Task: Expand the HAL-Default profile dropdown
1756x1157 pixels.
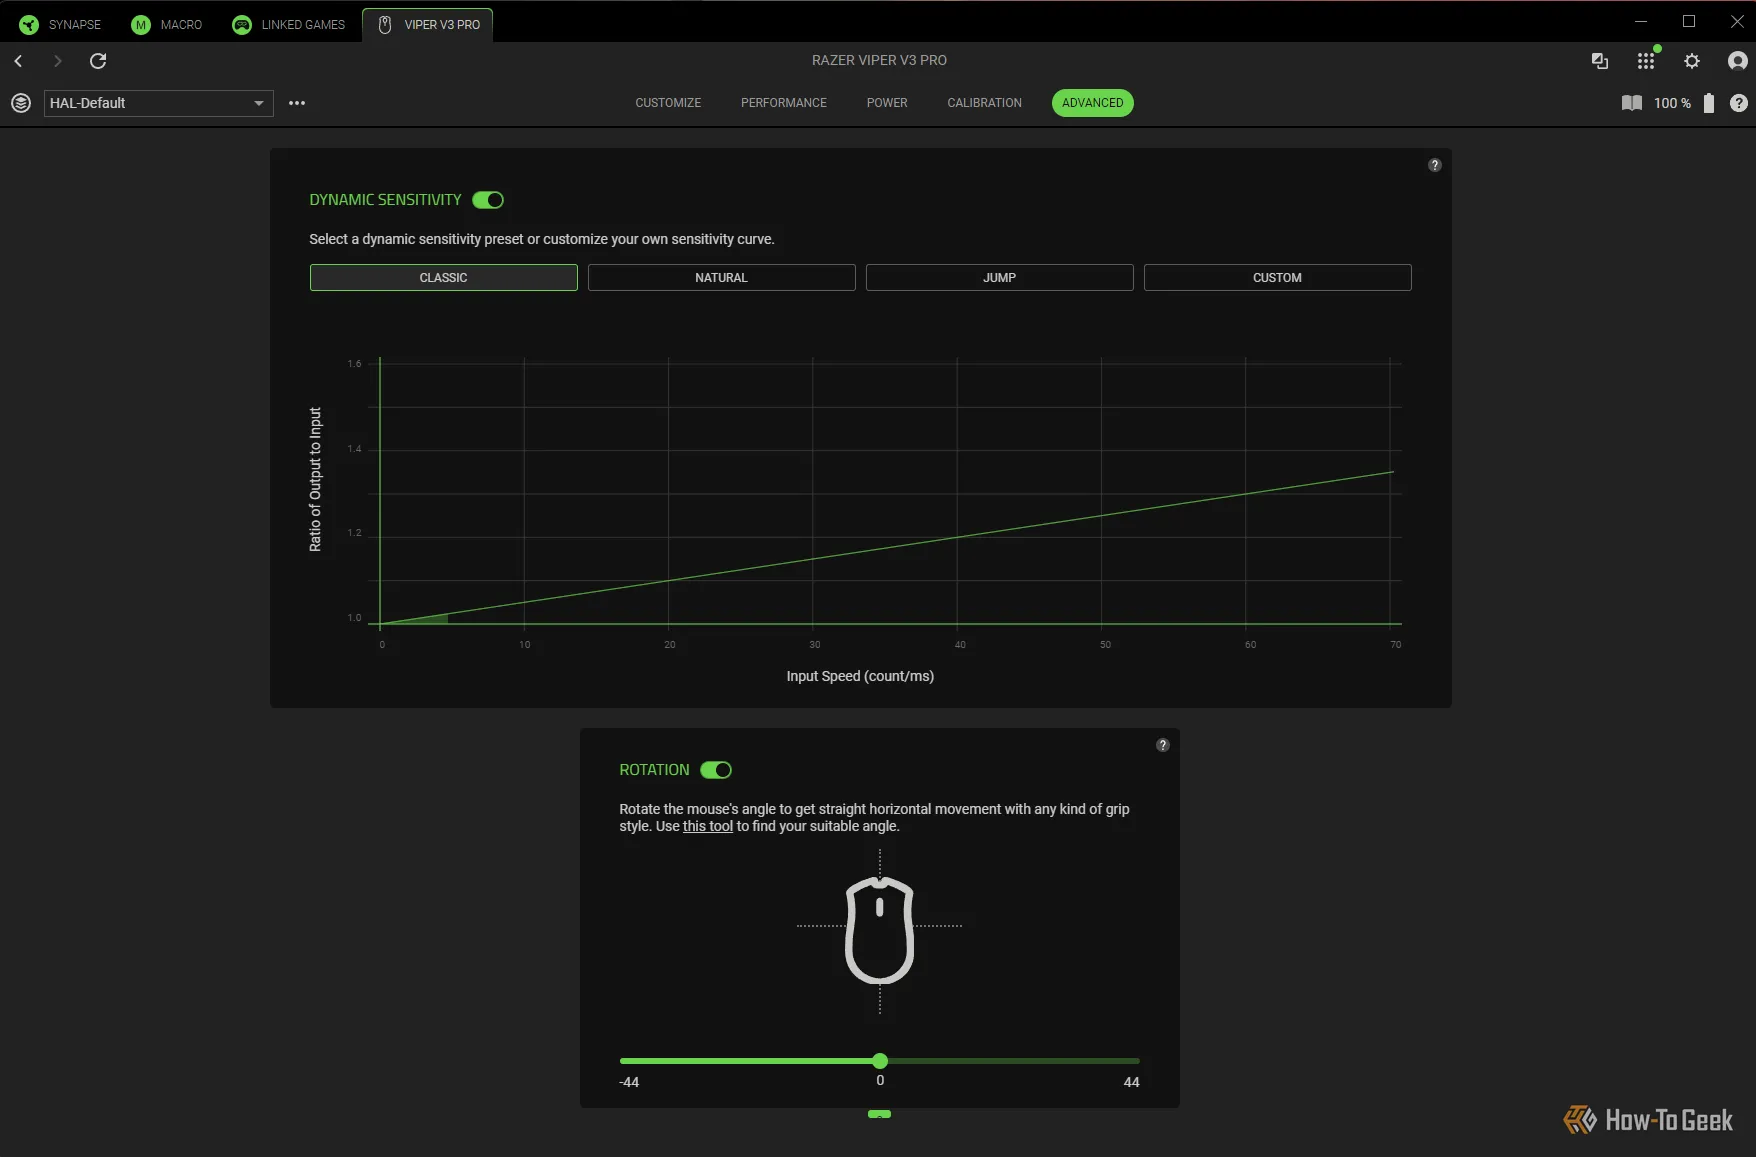Action: click(x=159, y=103)
